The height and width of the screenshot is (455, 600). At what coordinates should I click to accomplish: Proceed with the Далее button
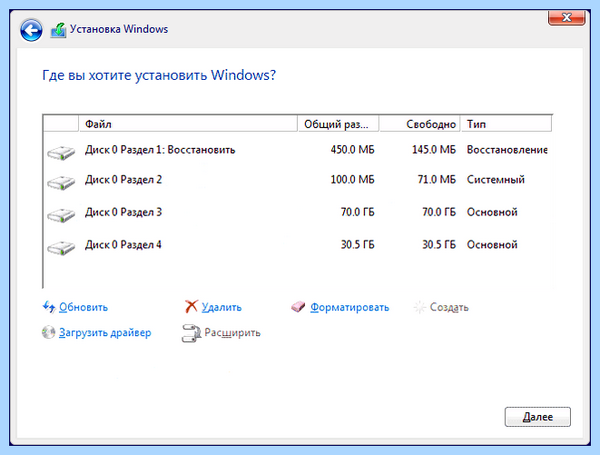[x=538, y=417]
